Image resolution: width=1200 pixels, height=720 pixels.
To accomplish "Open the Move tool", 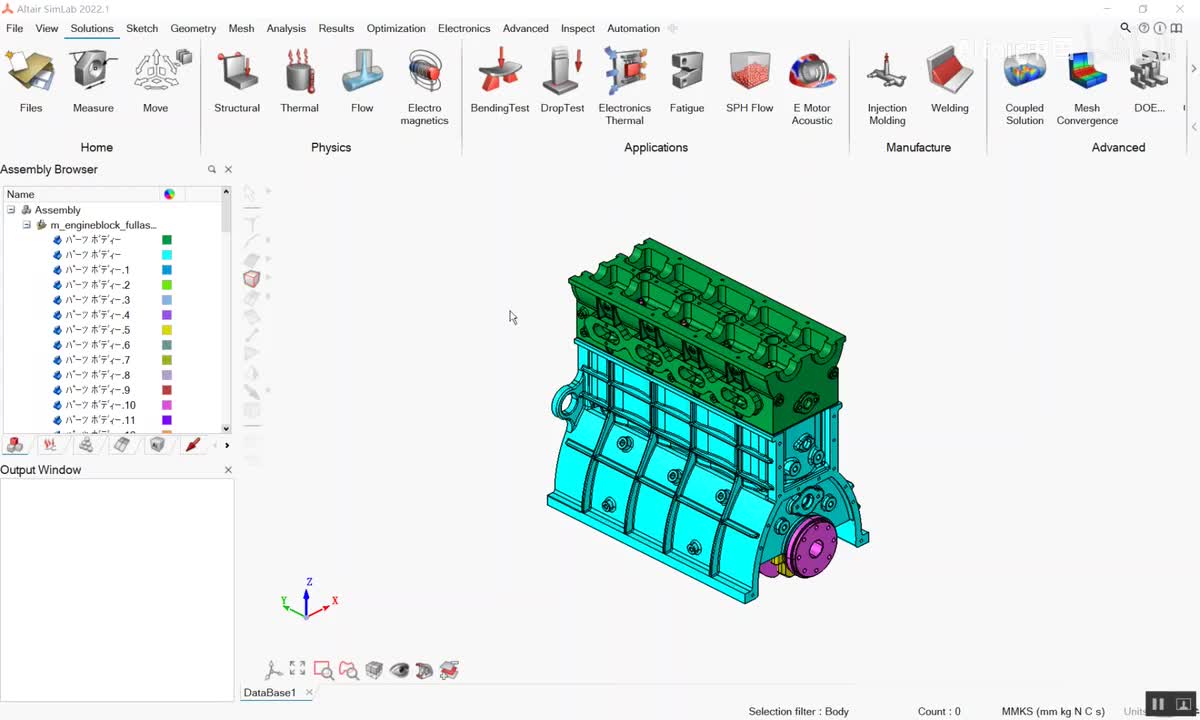I will pos(156,82).
